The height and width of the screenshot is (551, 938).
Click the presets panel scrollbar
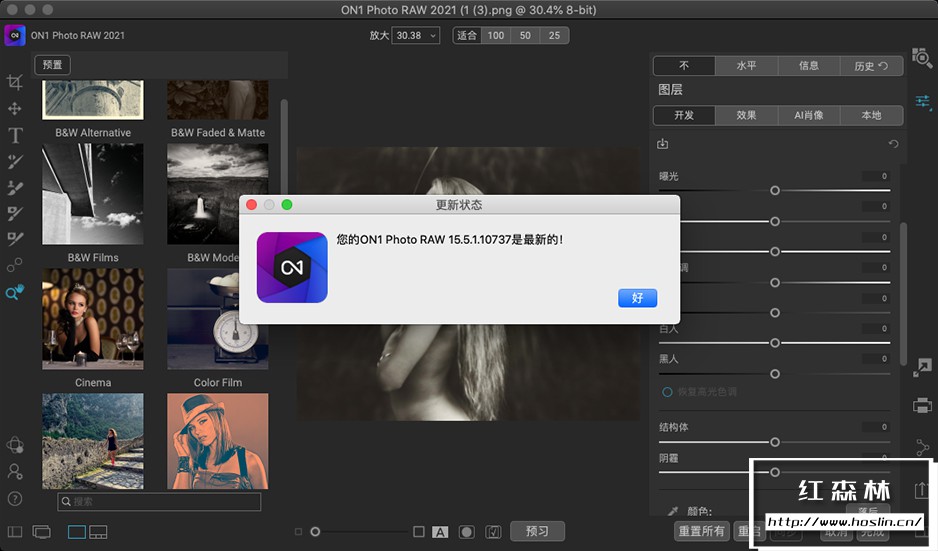pos(284,147)
